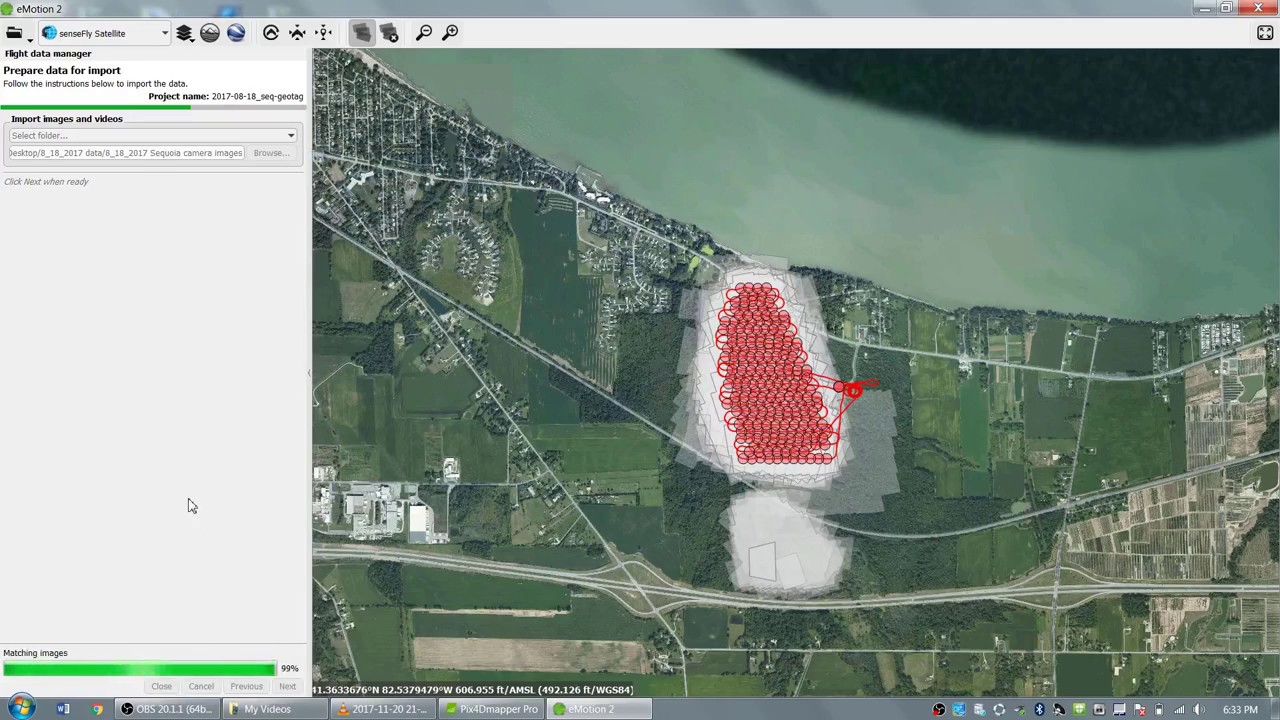Image resolution: width=1280 pixels, height=720 pixels.
Task: Click the map coordinates readout in status bar
Action: (474, 690)
